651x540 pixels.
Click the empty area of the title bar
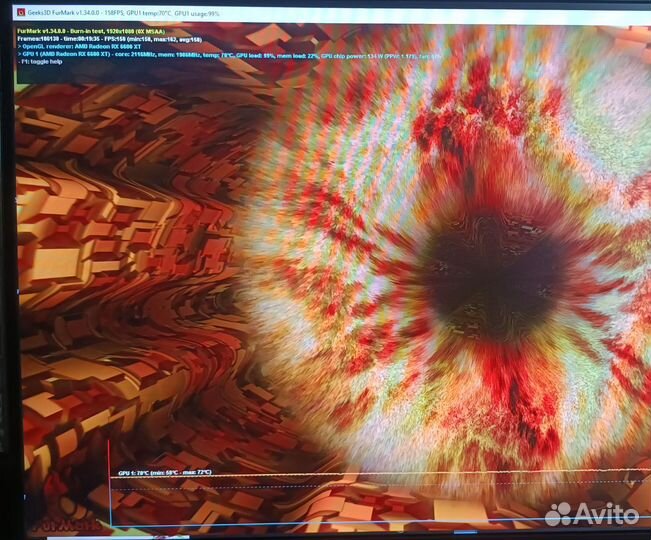450,12
